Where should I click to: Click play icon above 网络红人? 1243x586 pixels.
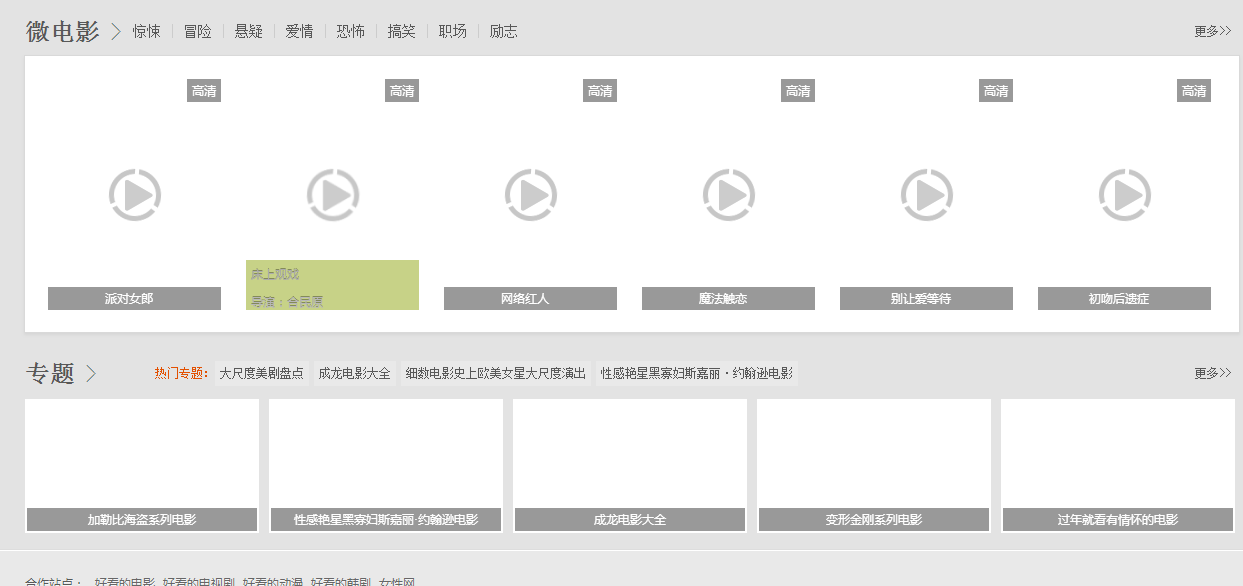[x=530, y=195]
